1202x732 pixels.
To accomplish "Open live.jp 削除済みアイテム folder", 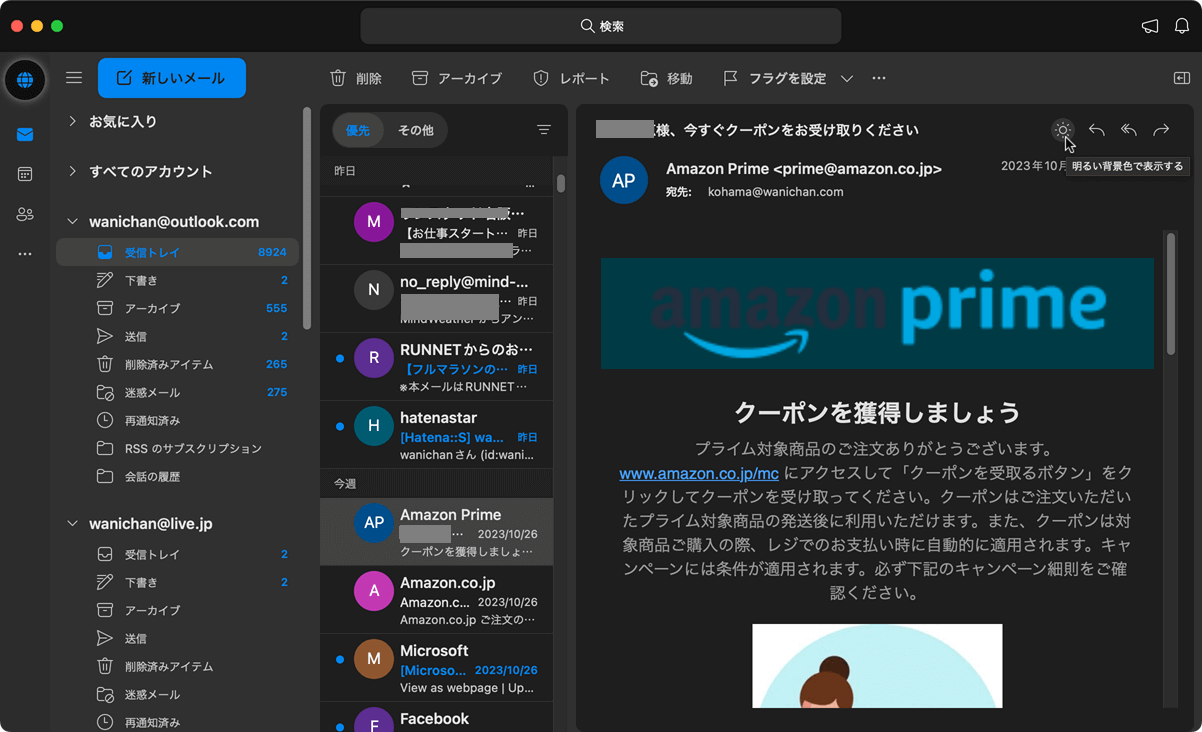I will (178, 666).
